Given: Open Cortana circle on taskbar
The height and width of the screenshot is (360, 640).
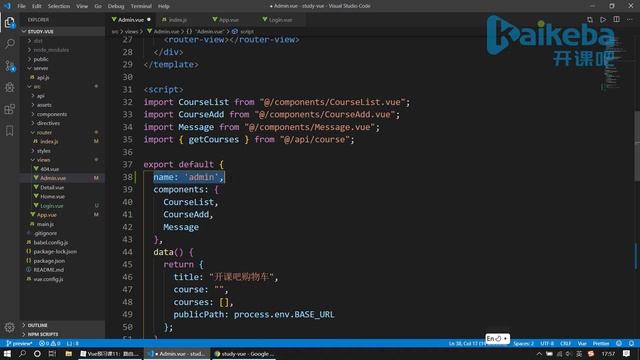Looking at the screenshot, I should 37,354.
